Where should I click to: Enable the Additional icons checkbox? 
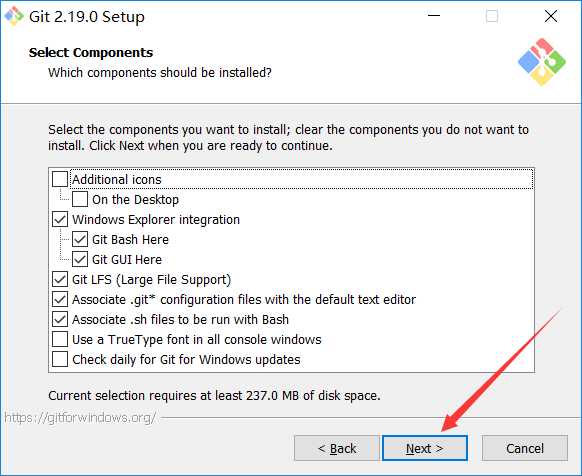60,179
